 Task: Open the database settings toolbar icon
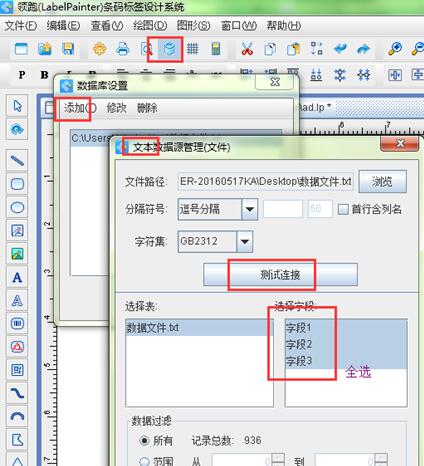(170, 49)
